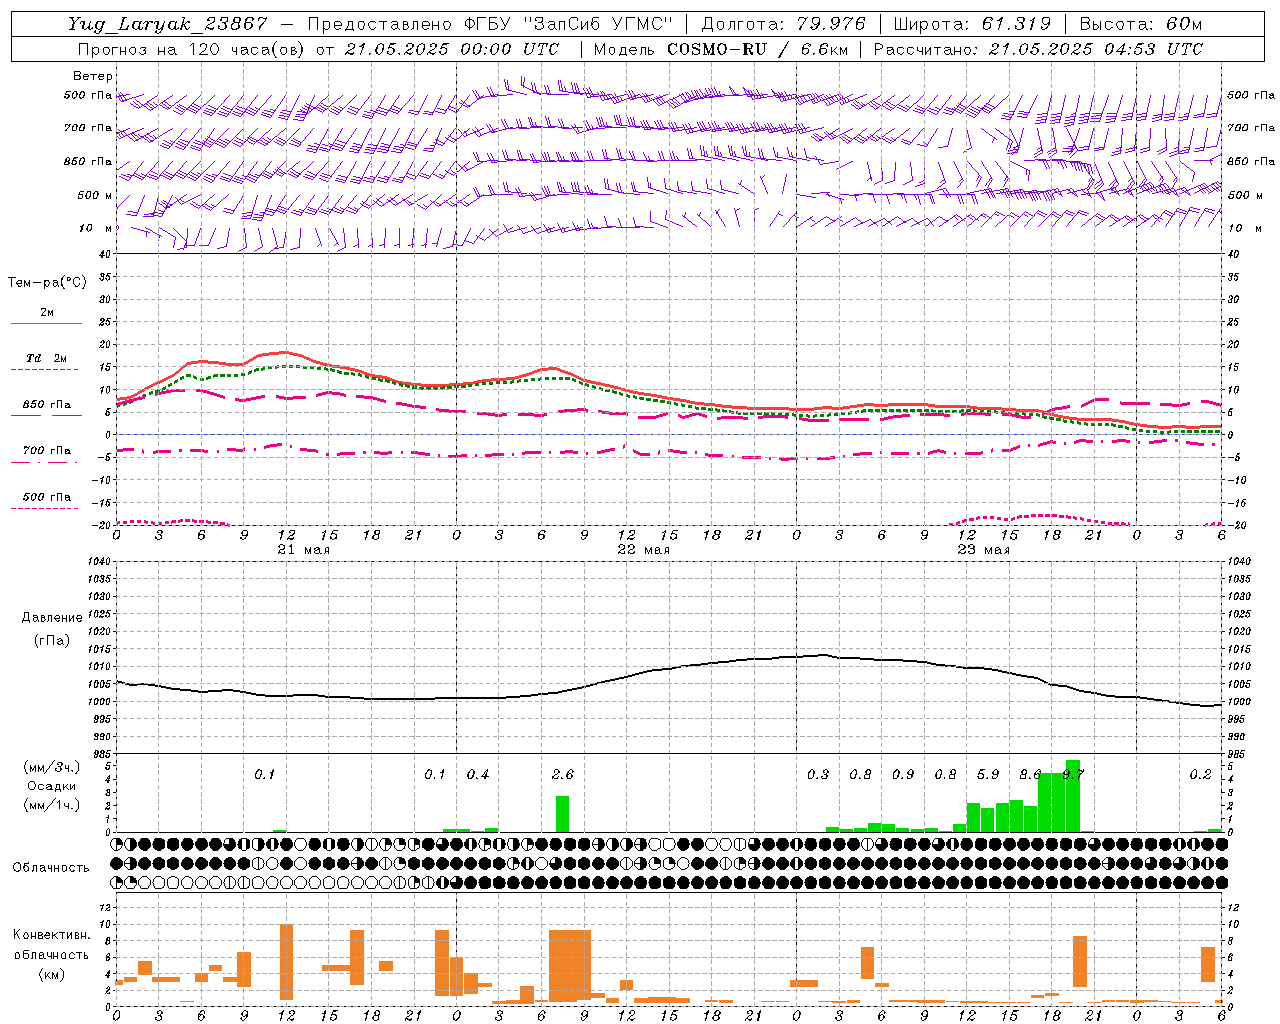Click the Td 2м dew point legend entry

coord(47,358)
